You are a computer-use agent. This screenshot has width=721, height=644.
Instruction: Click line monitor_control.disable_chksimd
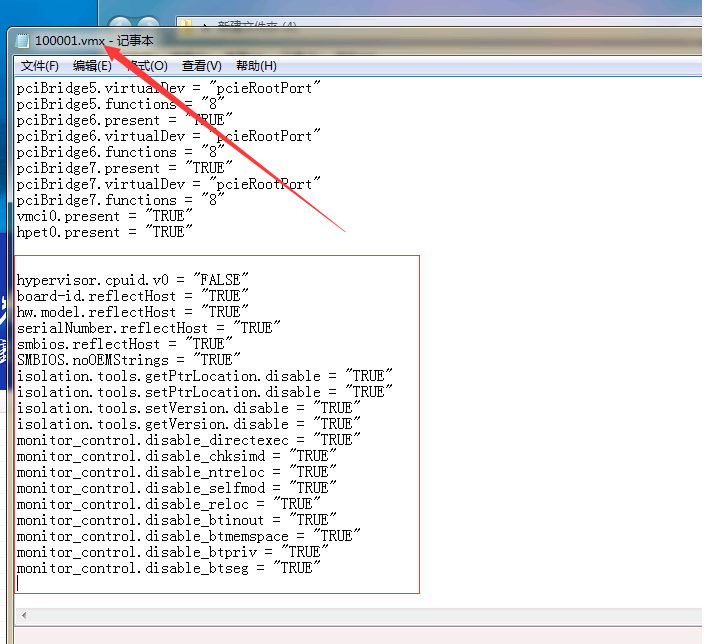(177, 456)
